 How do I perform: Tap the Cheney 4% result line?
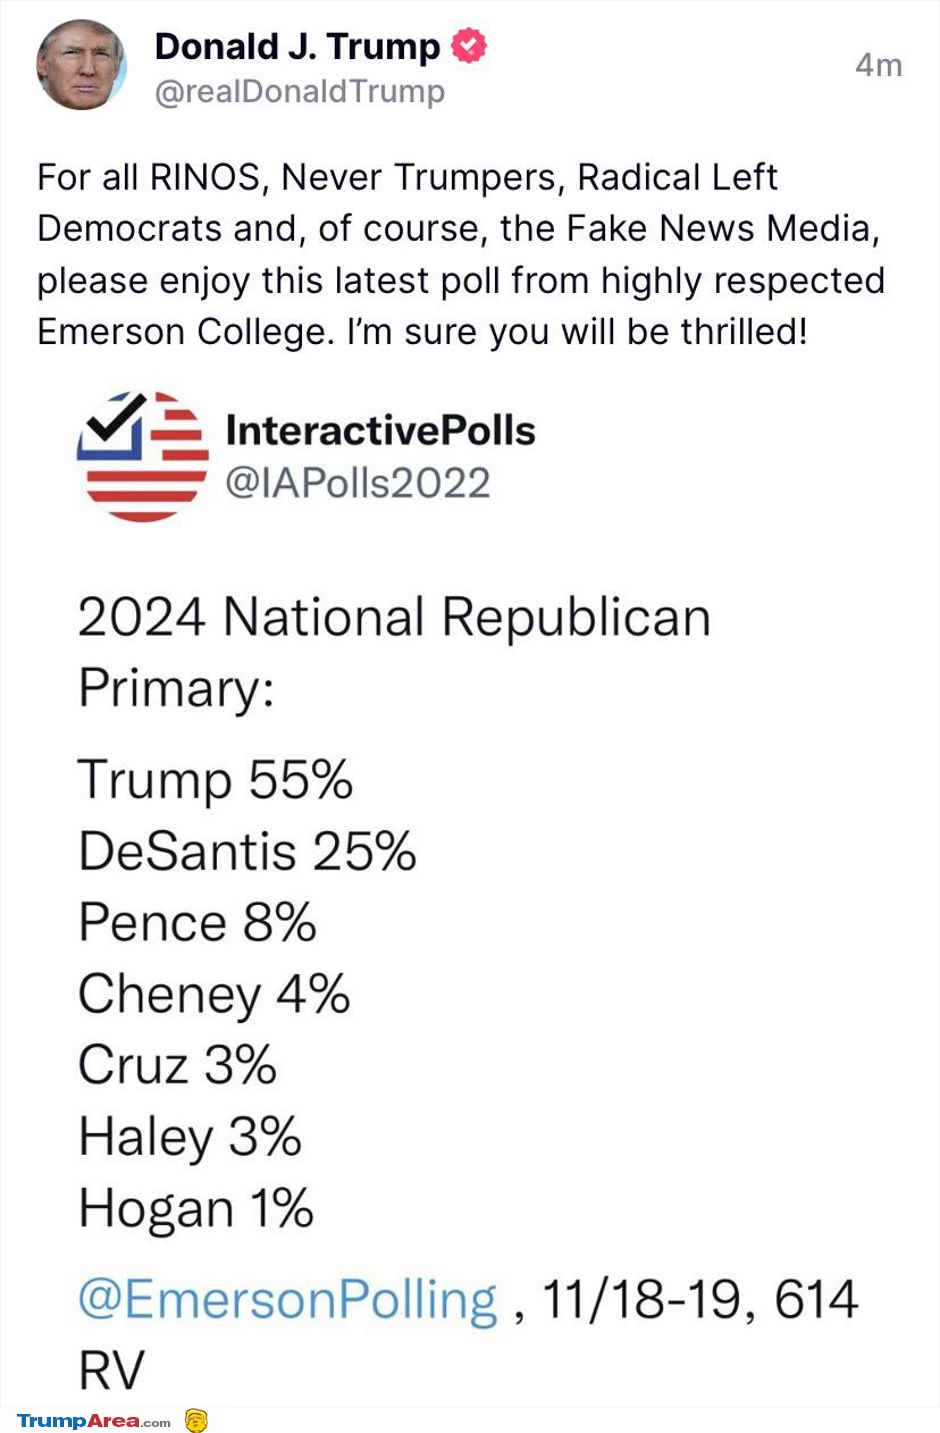(x=214, y=995)
